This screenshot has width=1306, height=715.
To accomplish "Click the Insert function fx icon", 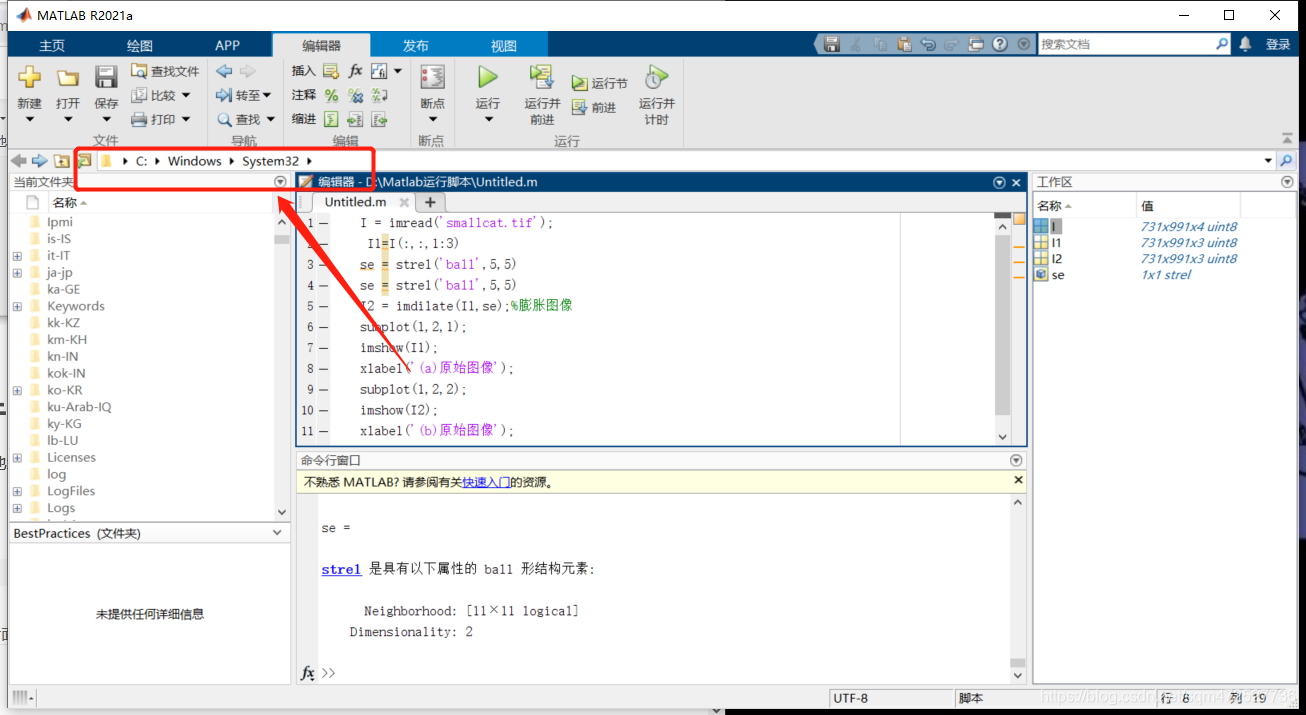I will click(x=357, y=70).
